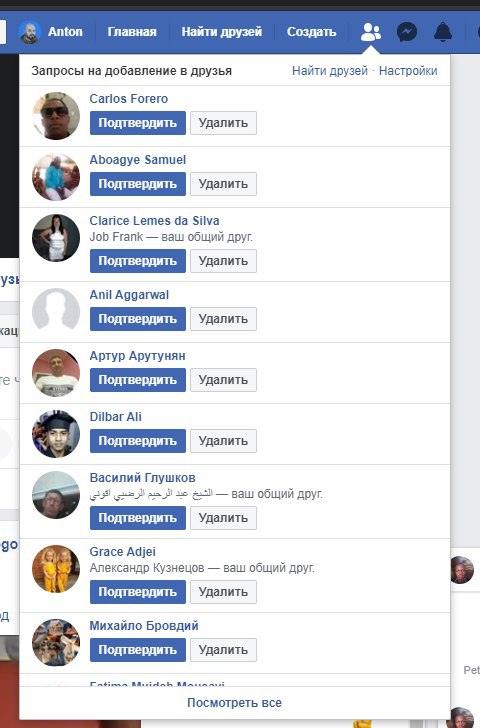
Task: Delete Aboagye Samuel's friend request
Action: pos(223,184)
